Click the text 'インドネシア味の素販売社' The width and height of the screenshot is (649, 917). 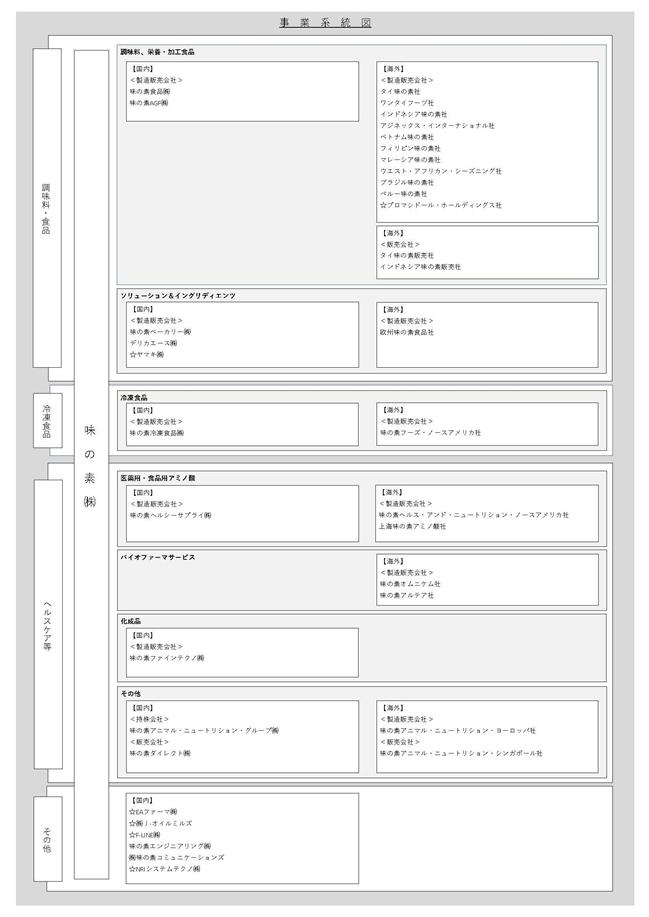[420, 267]
